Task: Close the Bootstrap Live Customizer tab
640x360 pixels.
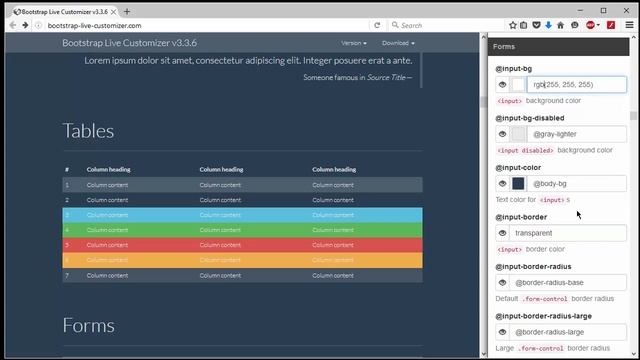Action: tap(113, 12)
